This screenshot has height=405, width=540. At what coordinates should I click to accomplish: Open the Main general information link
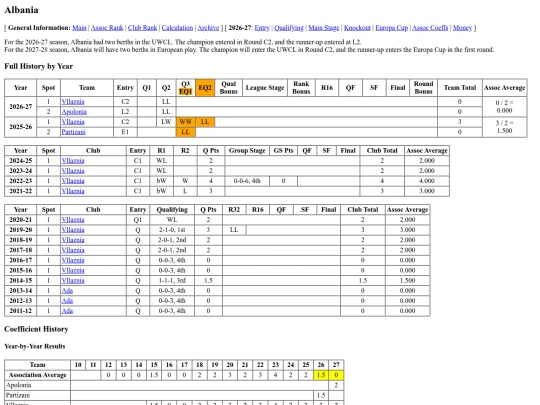point(79,28)
